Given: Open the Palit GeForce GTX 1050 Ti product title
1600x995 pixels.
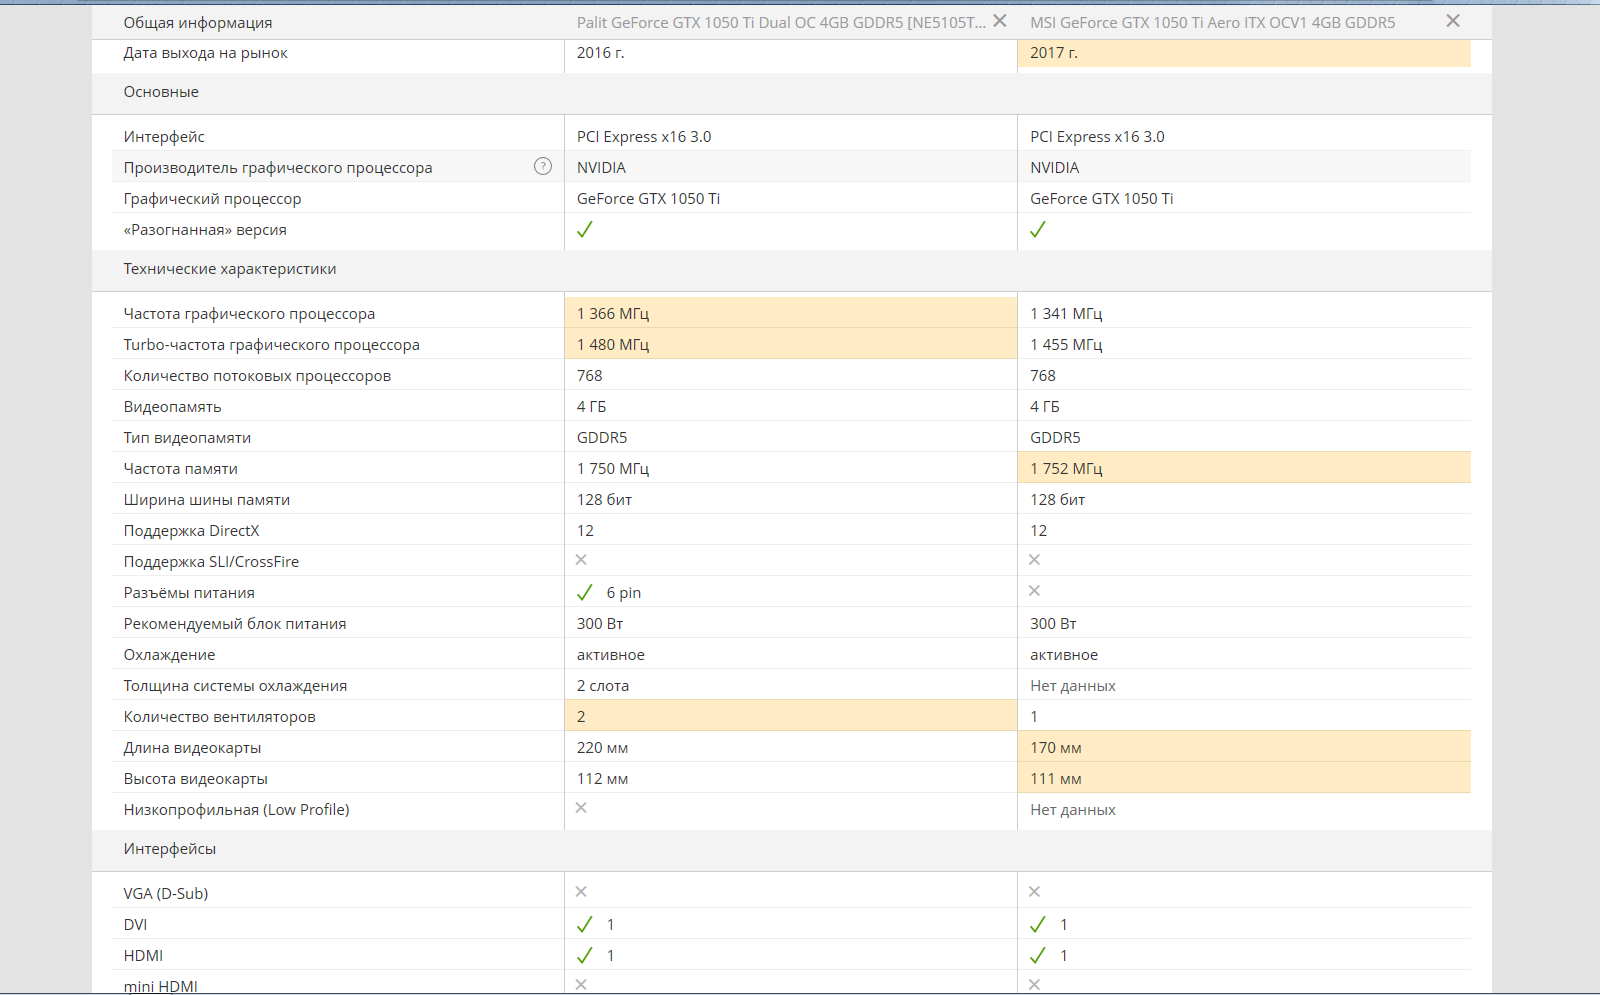Looking at the screenshot, I should pyautogui.click(x=781, y=22).
